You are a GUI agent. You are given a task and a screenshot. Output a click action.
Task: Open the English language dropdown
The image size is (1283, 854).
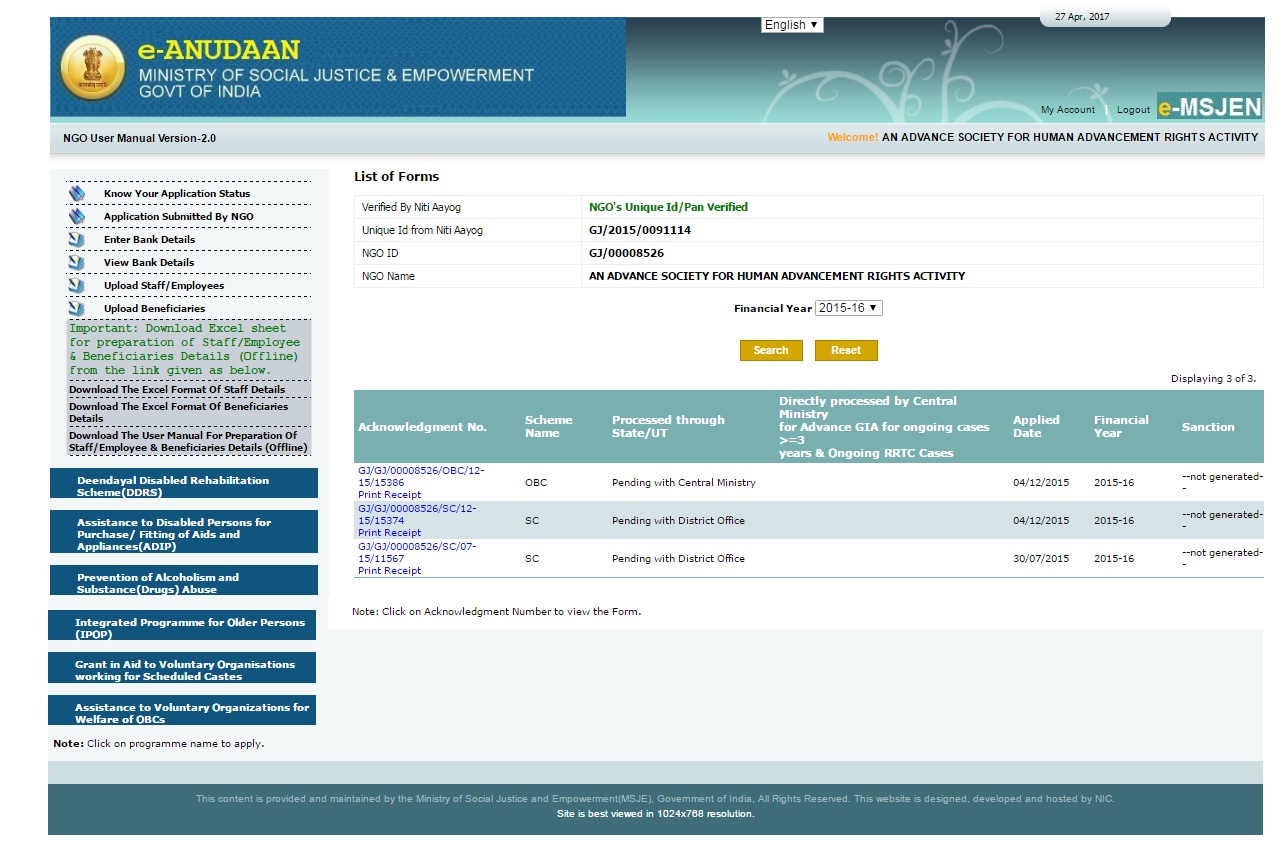[792, 25]
